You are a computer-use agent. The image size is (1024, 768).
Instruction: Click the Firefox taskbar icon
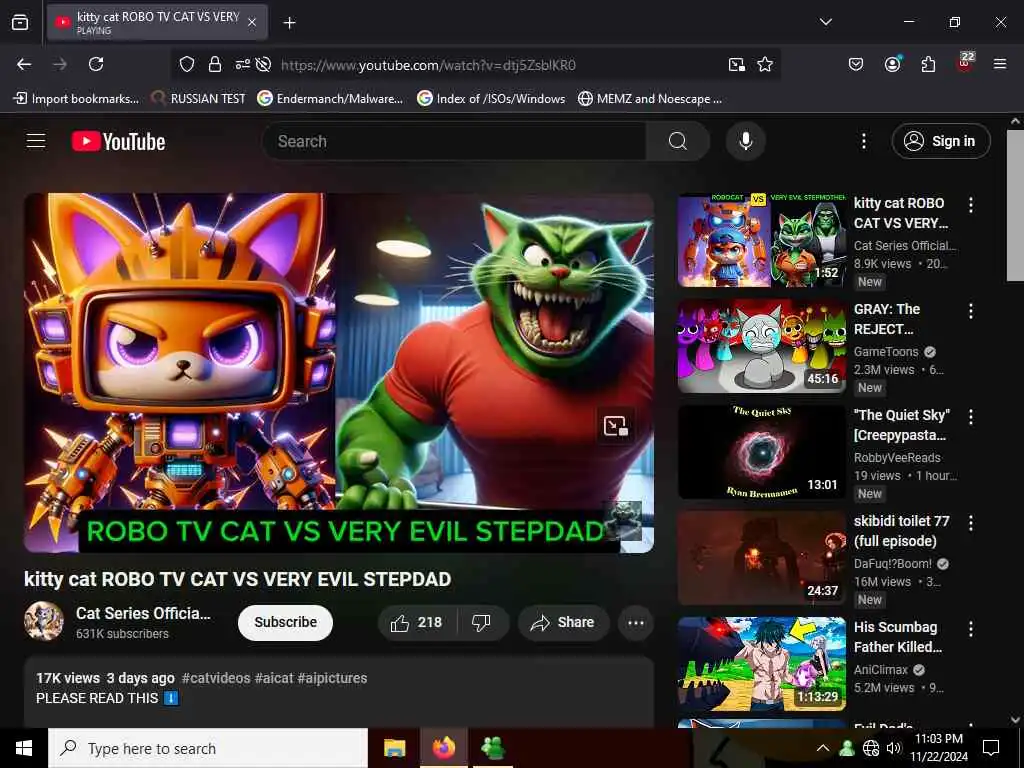click(x=443, y=748)
